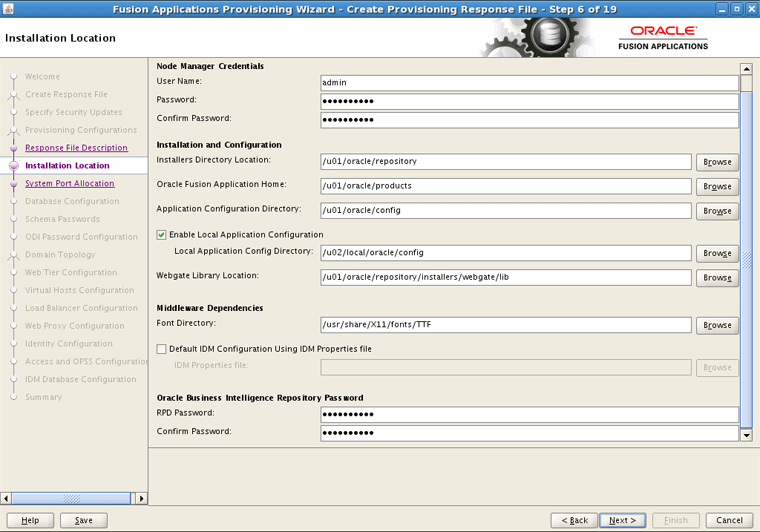Click the Schema Passwords step label
Screen dimensions: 760x532
point(63,219)
